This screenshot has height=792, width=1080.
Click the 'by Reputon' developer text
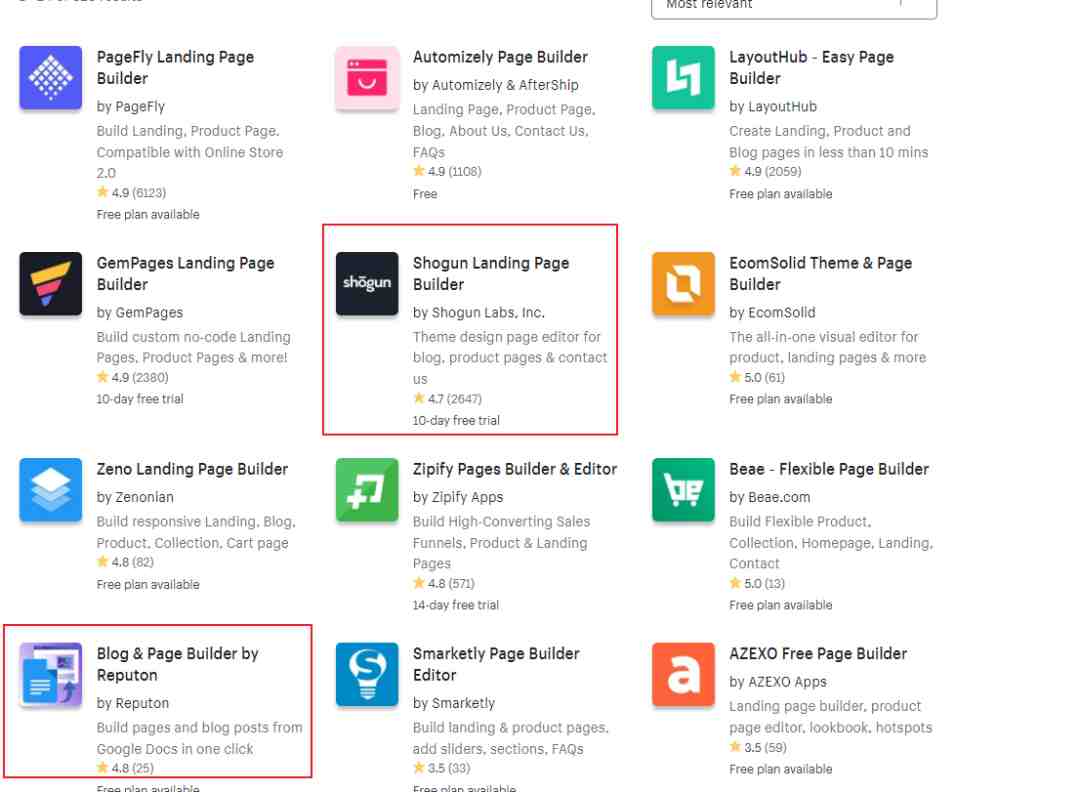[133, 703]
